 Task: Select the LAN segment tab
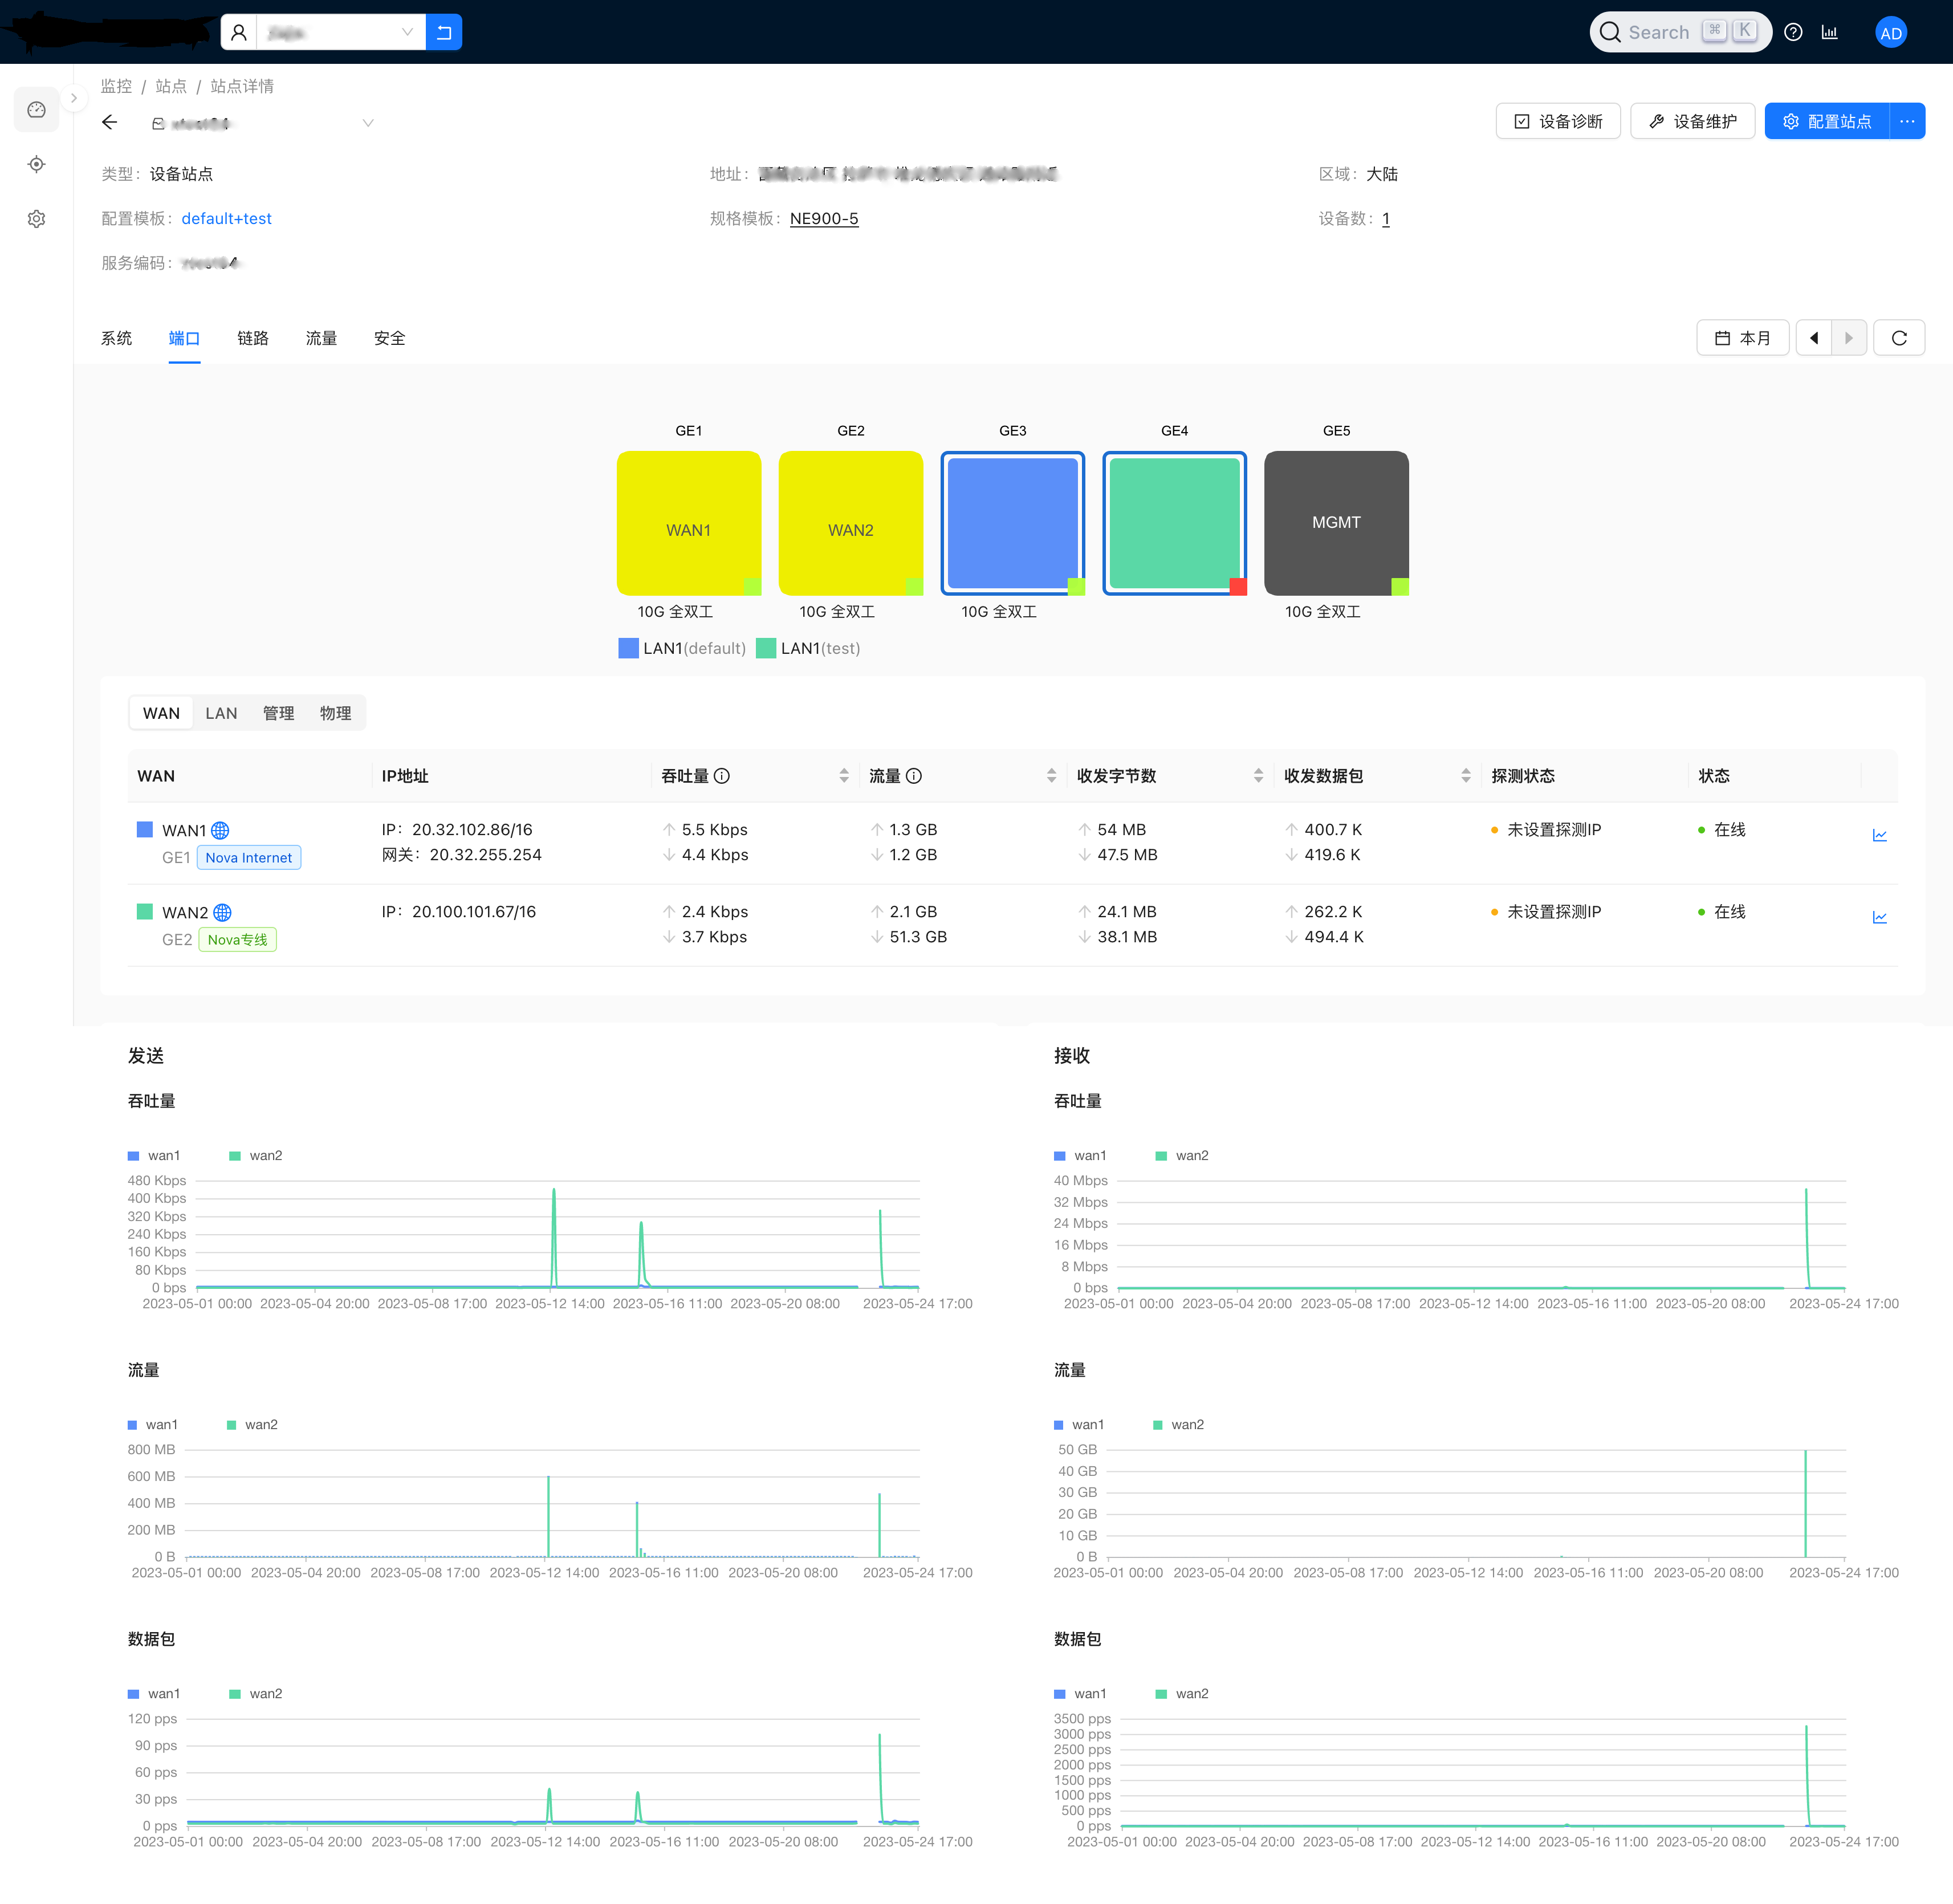(x=221, y=713)
